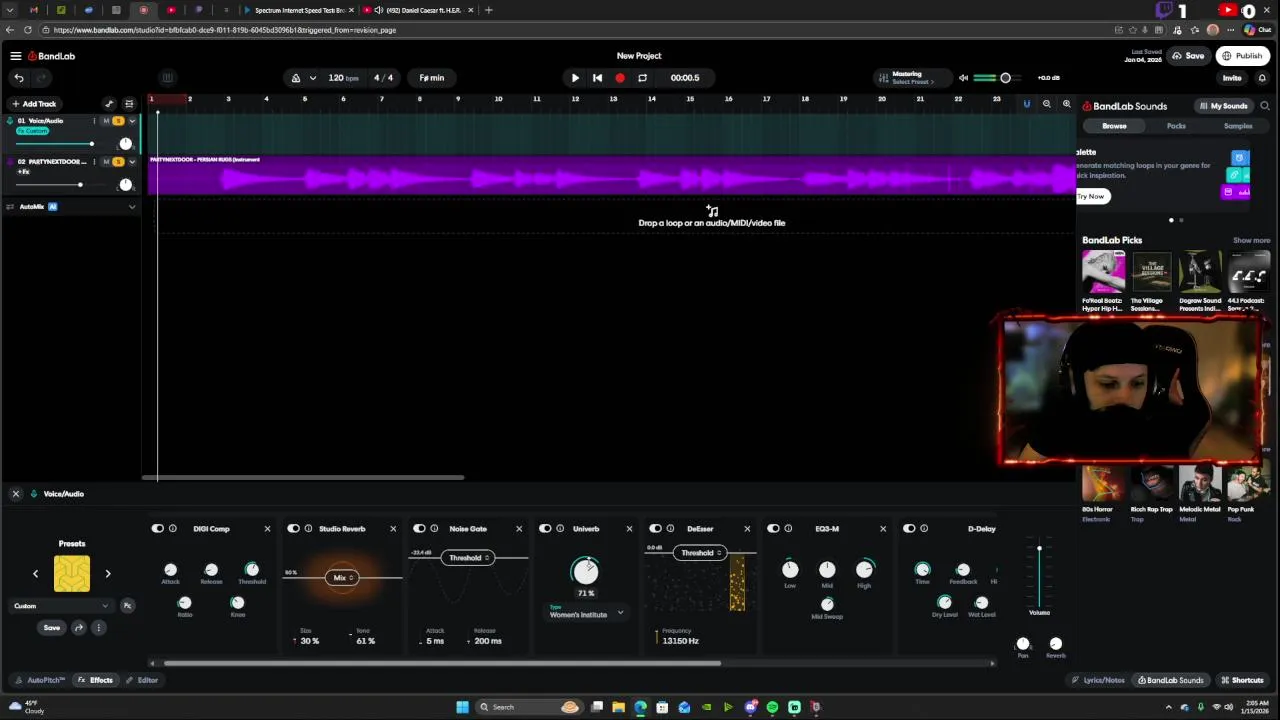Toggle loop cycle mode
Viewport: 1280px width, 720px height.
(642, 78)
